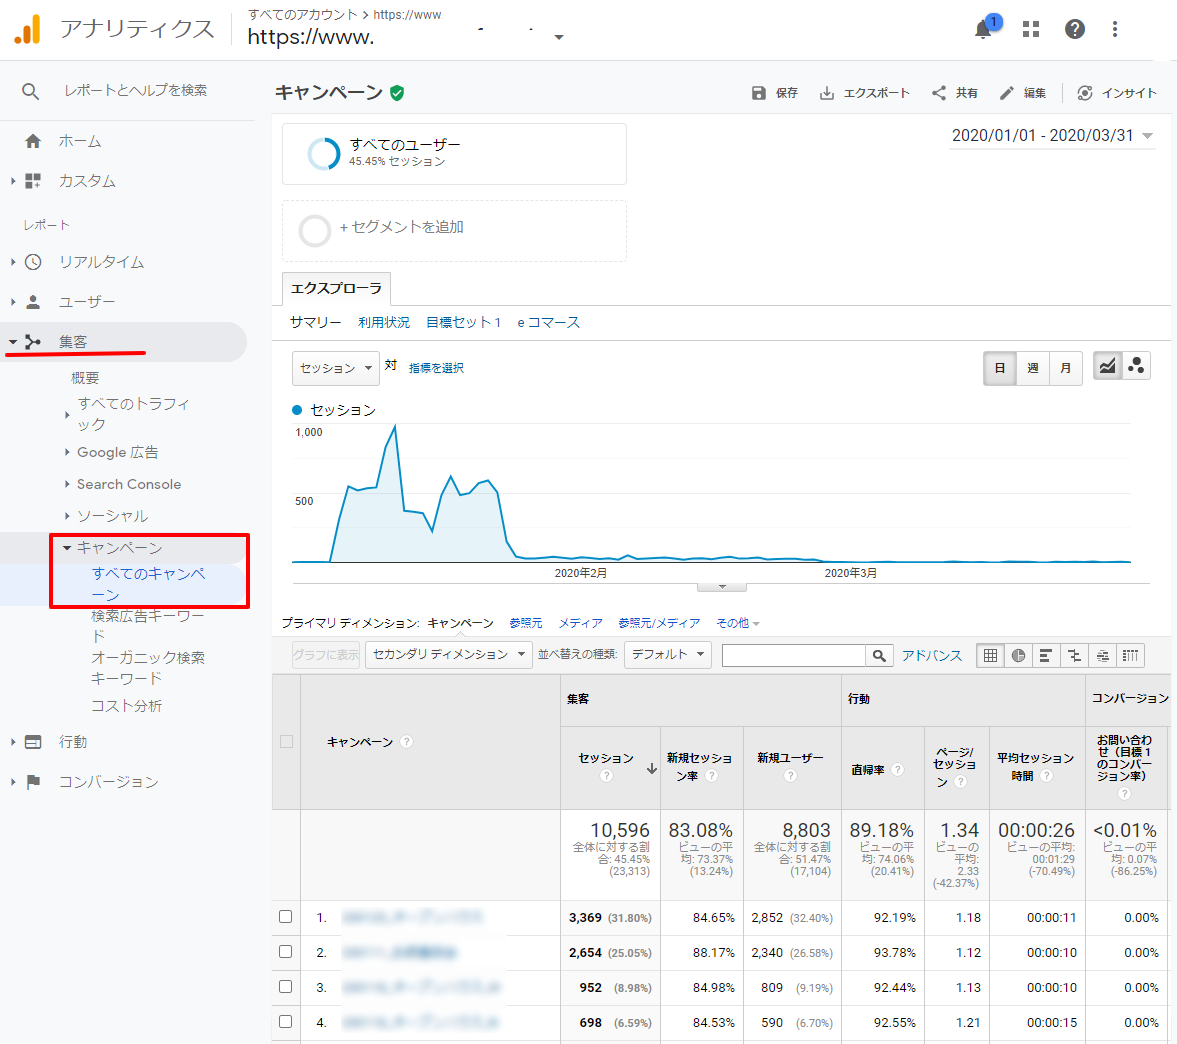The height and width of the screenshot is (1044, 1177).
Task: Open the 概要 report under 集客
Action: pyautogui.click(x=85, y=378)
